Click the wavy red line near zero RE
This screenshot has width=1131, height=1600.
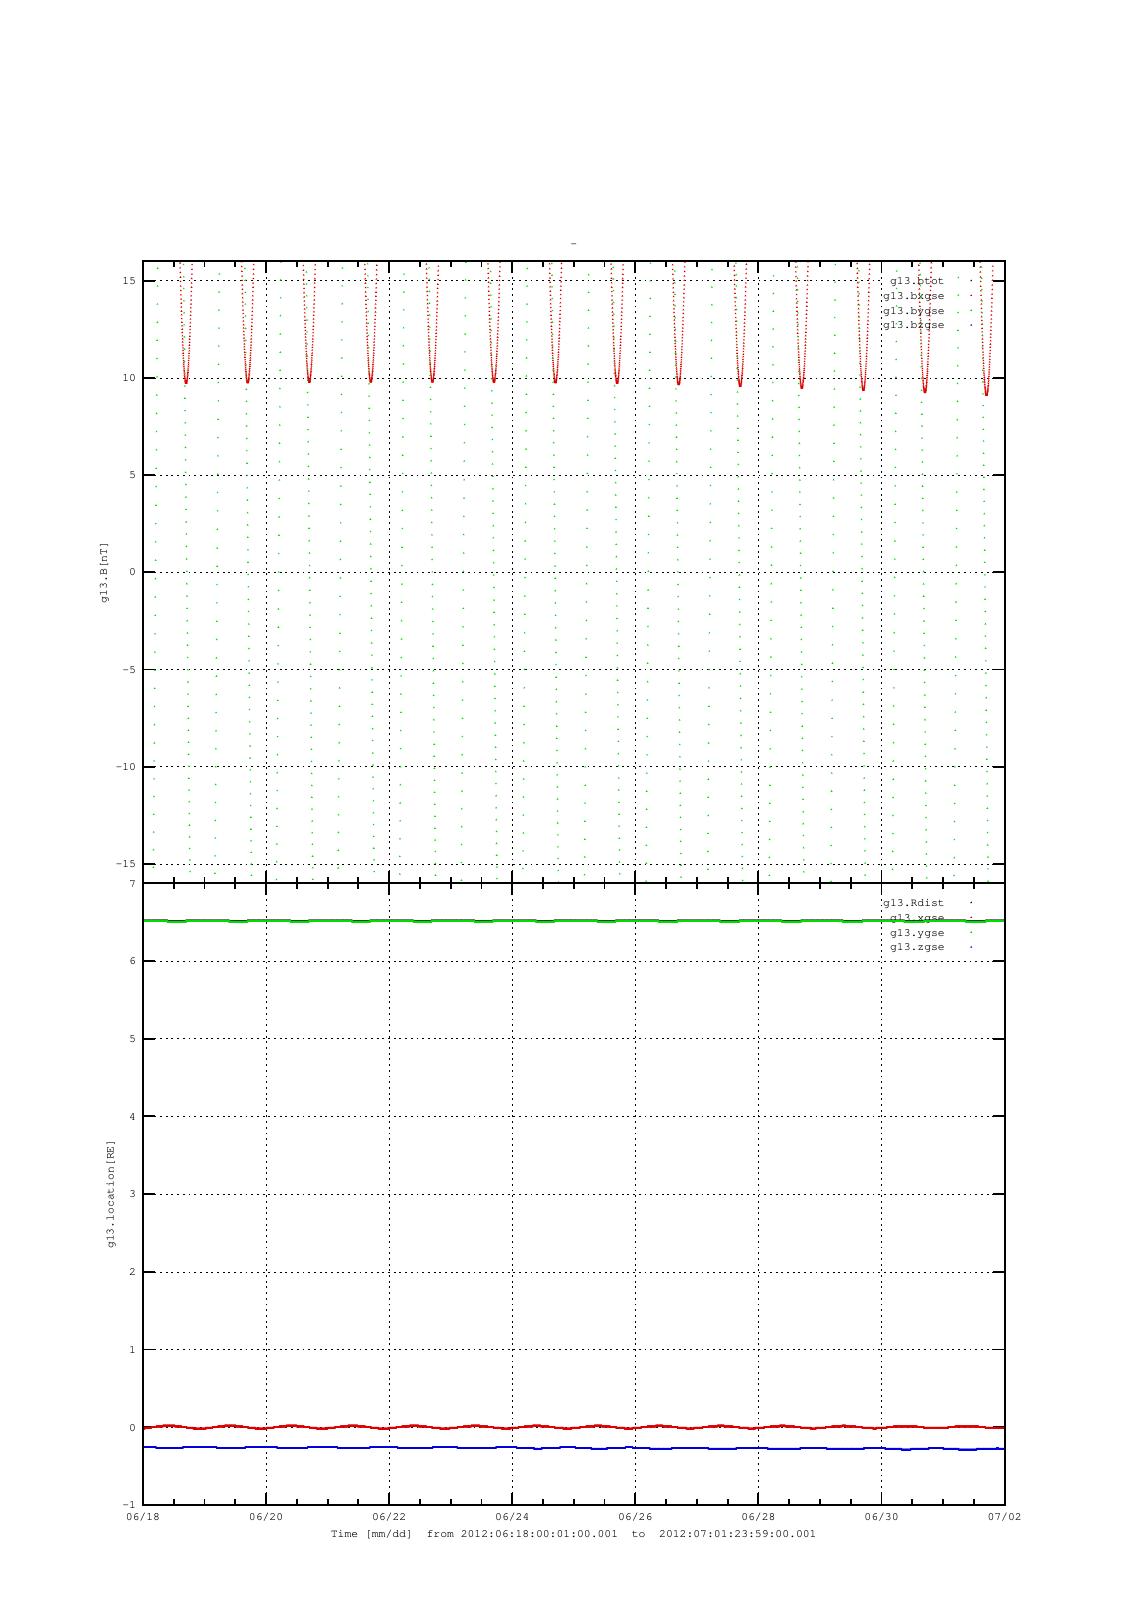pyautogui.click(x=574, y=1427)
